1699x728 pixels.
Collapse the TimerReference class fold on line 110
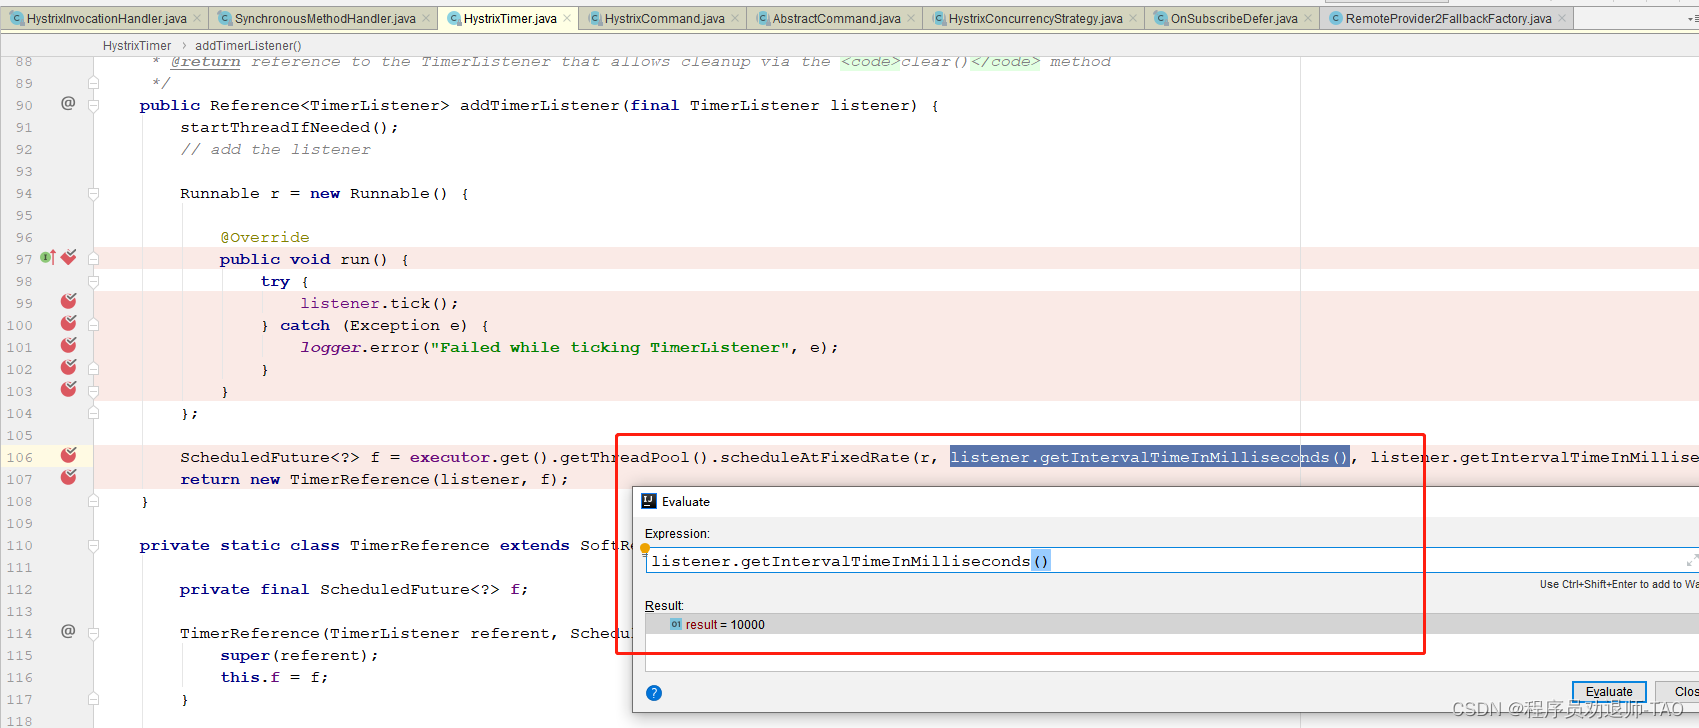point(93,546)
